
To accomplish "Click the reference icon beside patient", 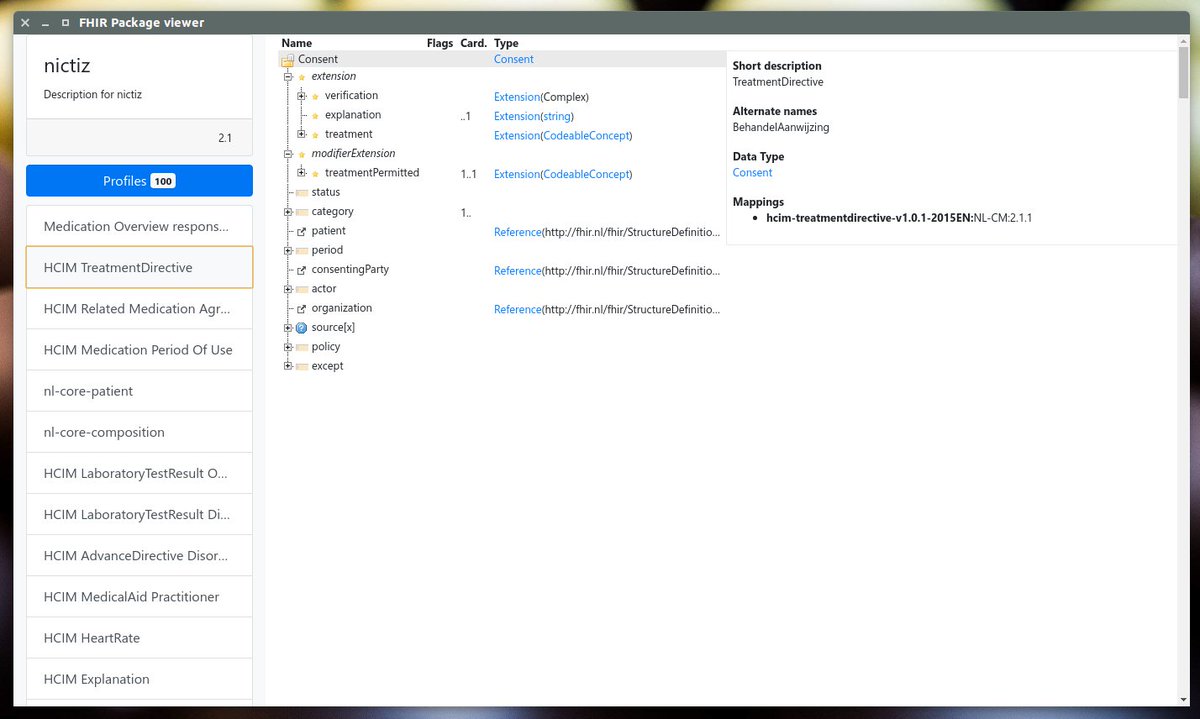I will point(302,231).
